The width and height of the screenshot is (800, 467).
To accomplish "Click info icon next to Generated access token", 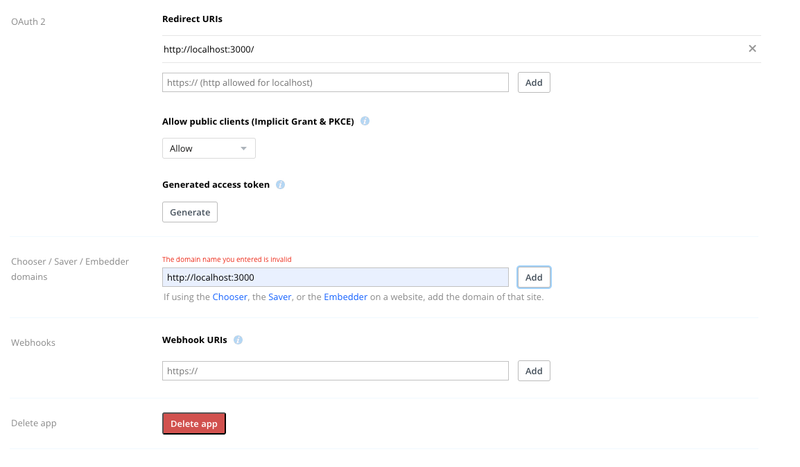I will coord(280,185).
